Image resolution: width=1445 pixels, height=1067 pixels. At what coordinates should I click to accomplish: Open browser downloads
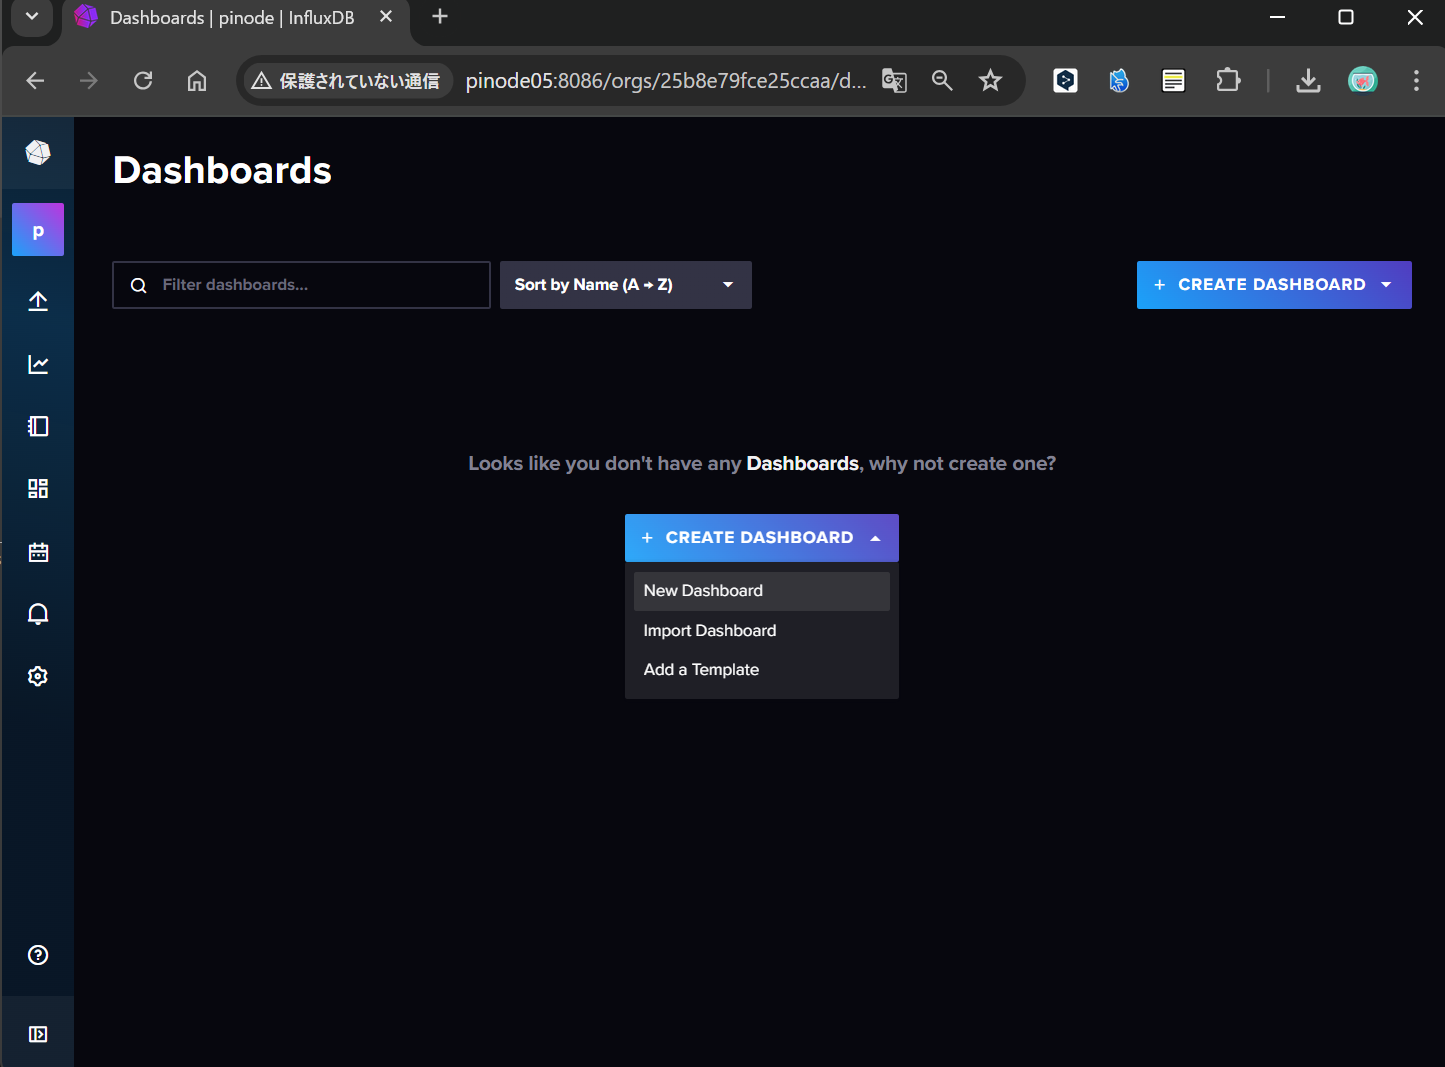coord(1308,81)
